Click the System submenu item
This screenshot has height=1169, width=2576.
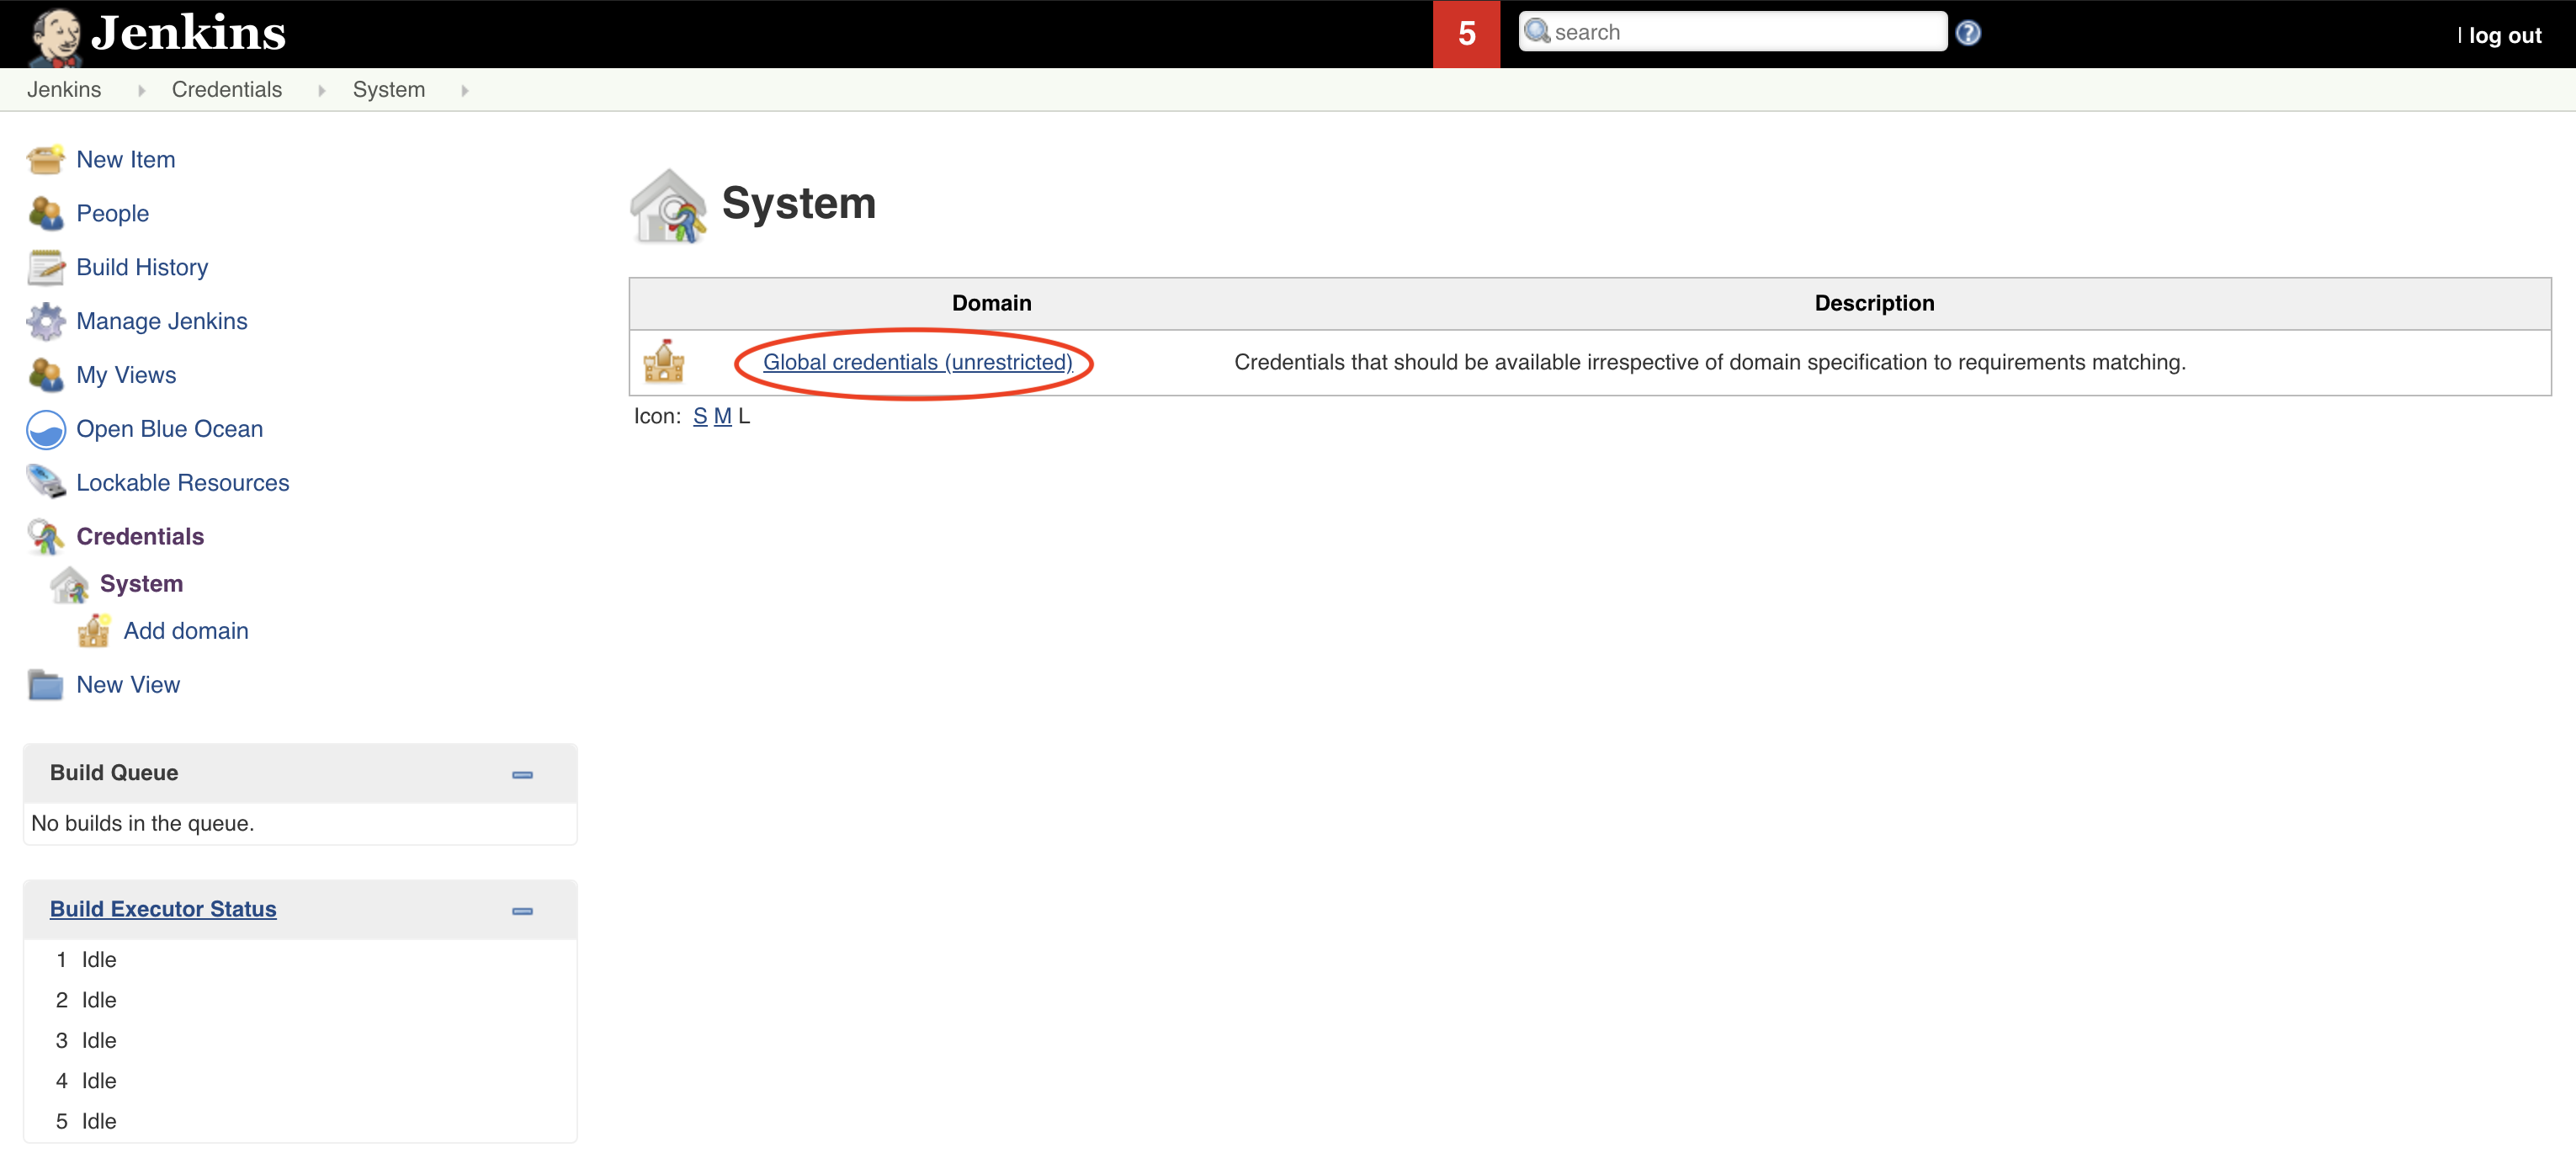[141, 583]
